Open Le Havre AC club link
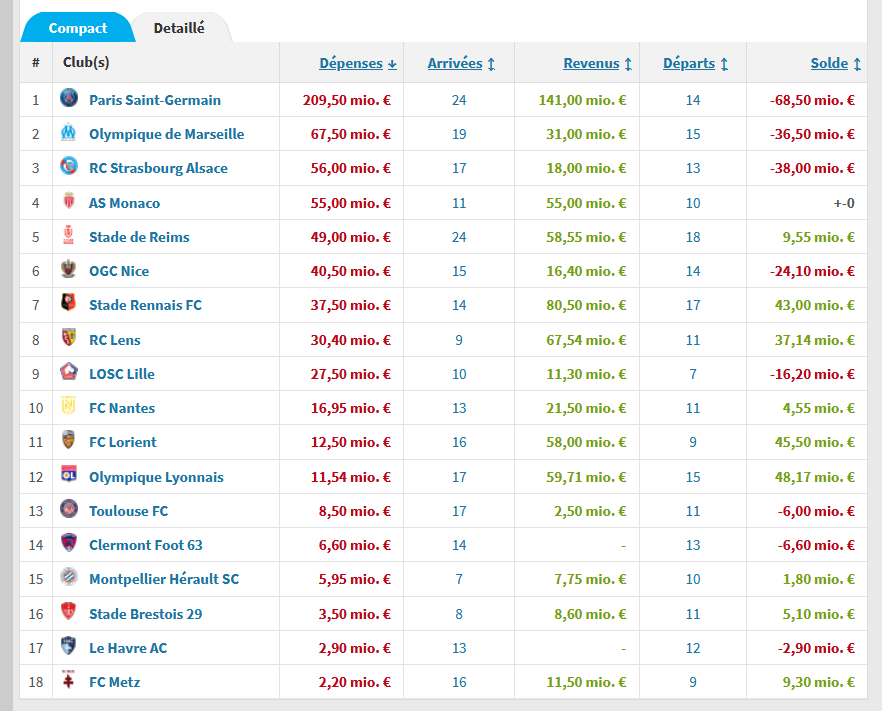This screenshot has width=882, height=711. pos(128,649)
